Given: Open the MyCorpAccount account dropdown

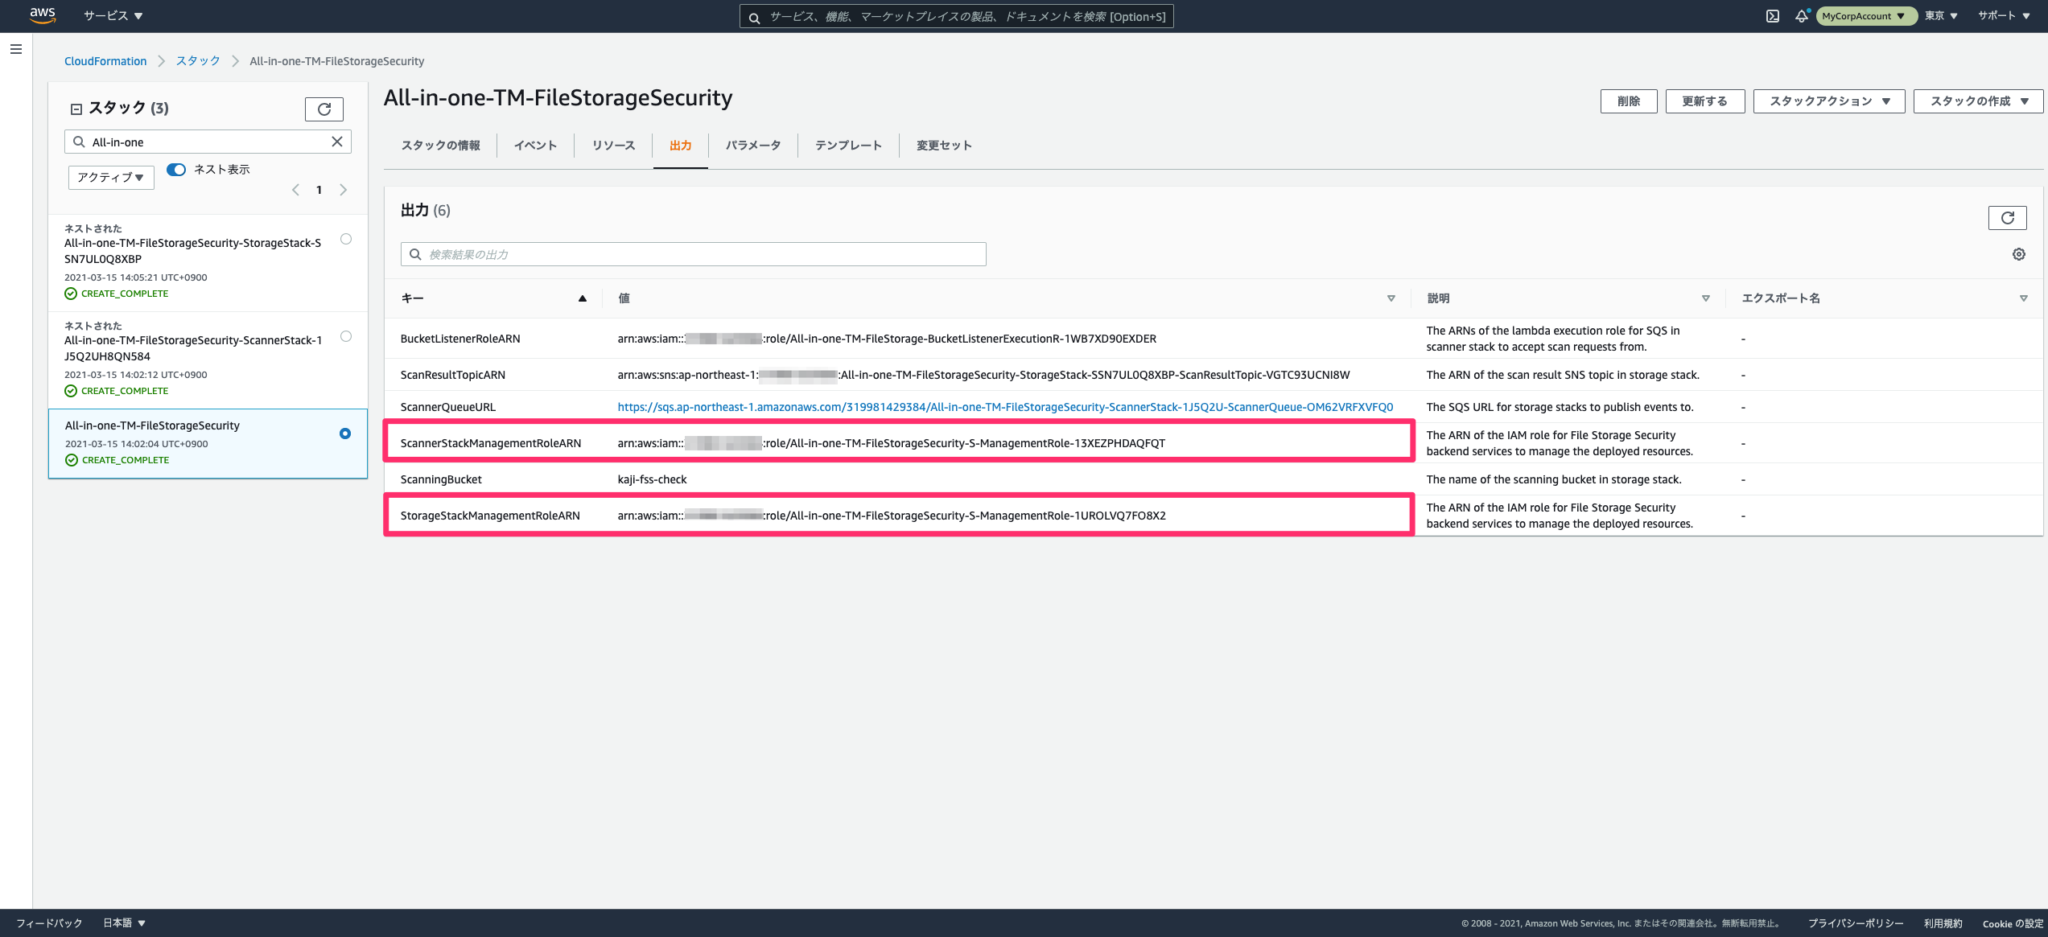Looking at the screenshot, I should [1866, 15].
